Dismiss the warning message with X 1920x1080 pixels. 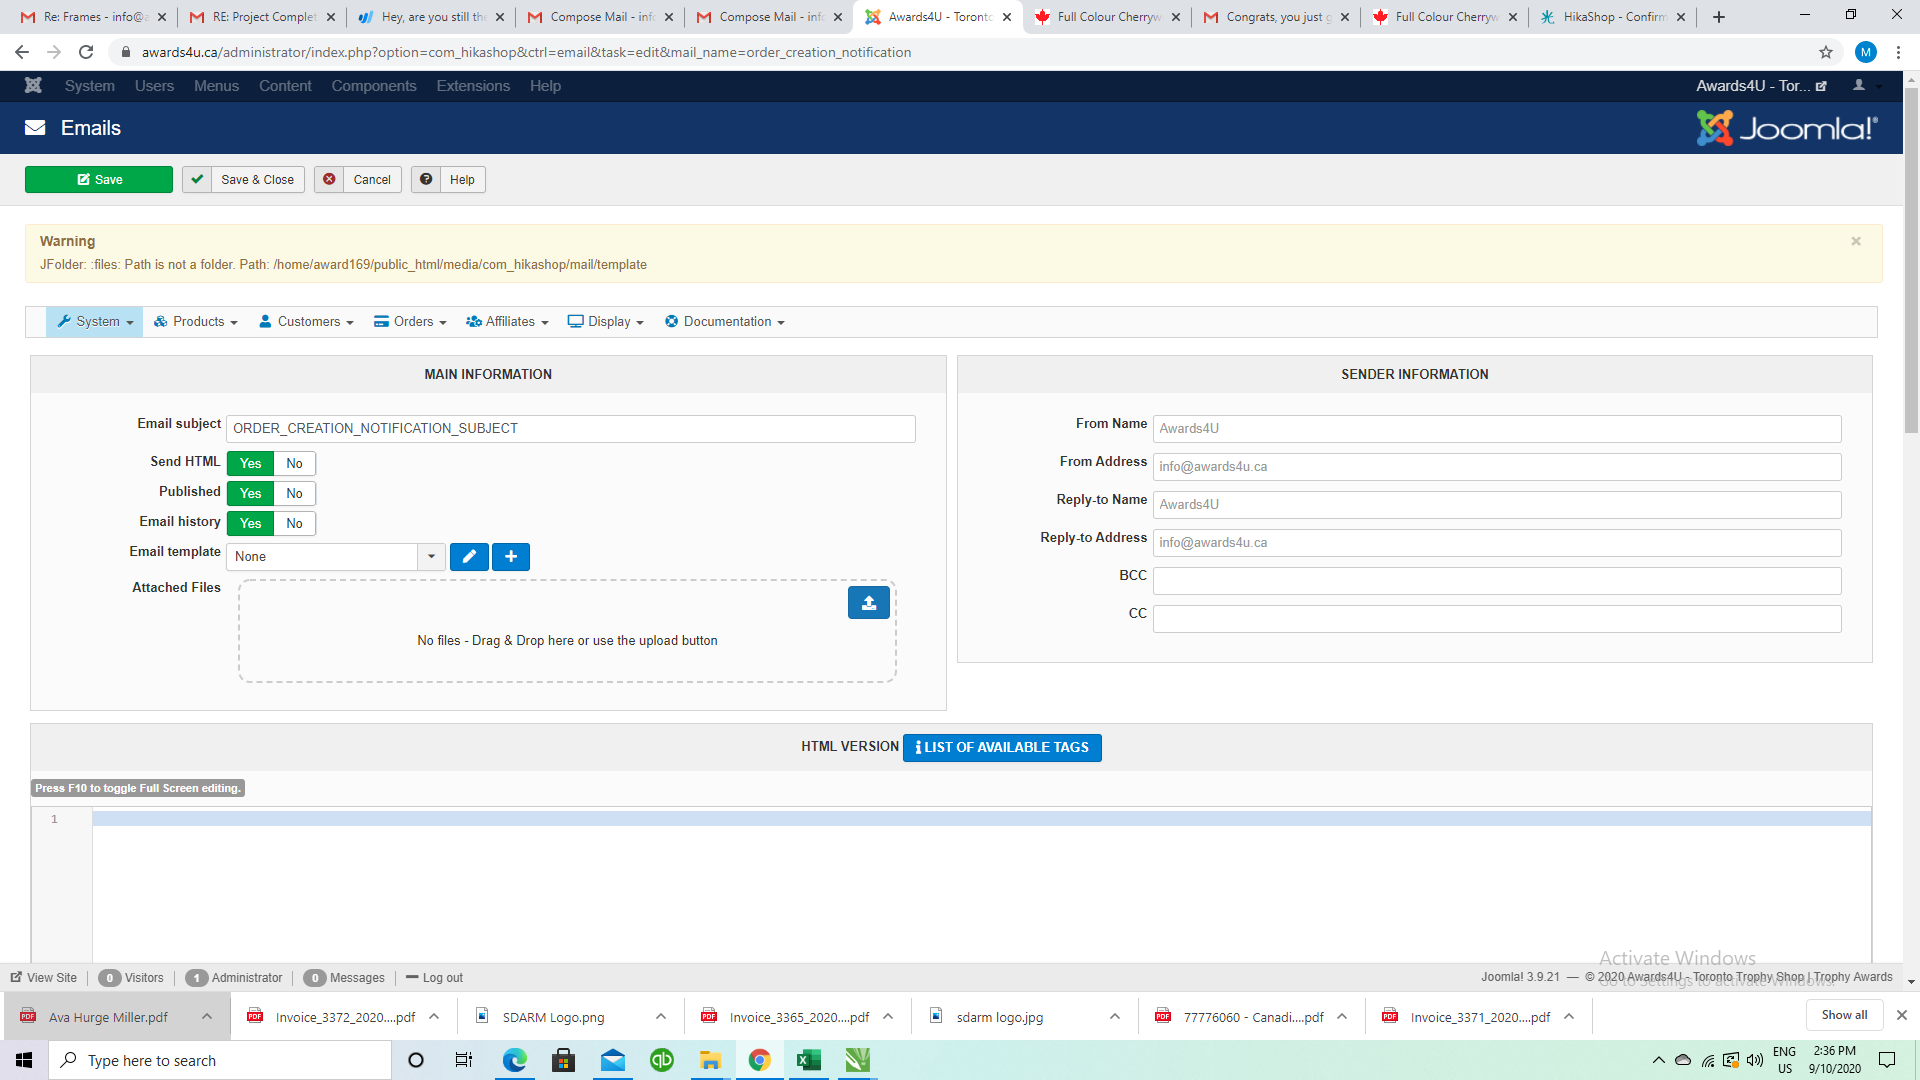1856,241
